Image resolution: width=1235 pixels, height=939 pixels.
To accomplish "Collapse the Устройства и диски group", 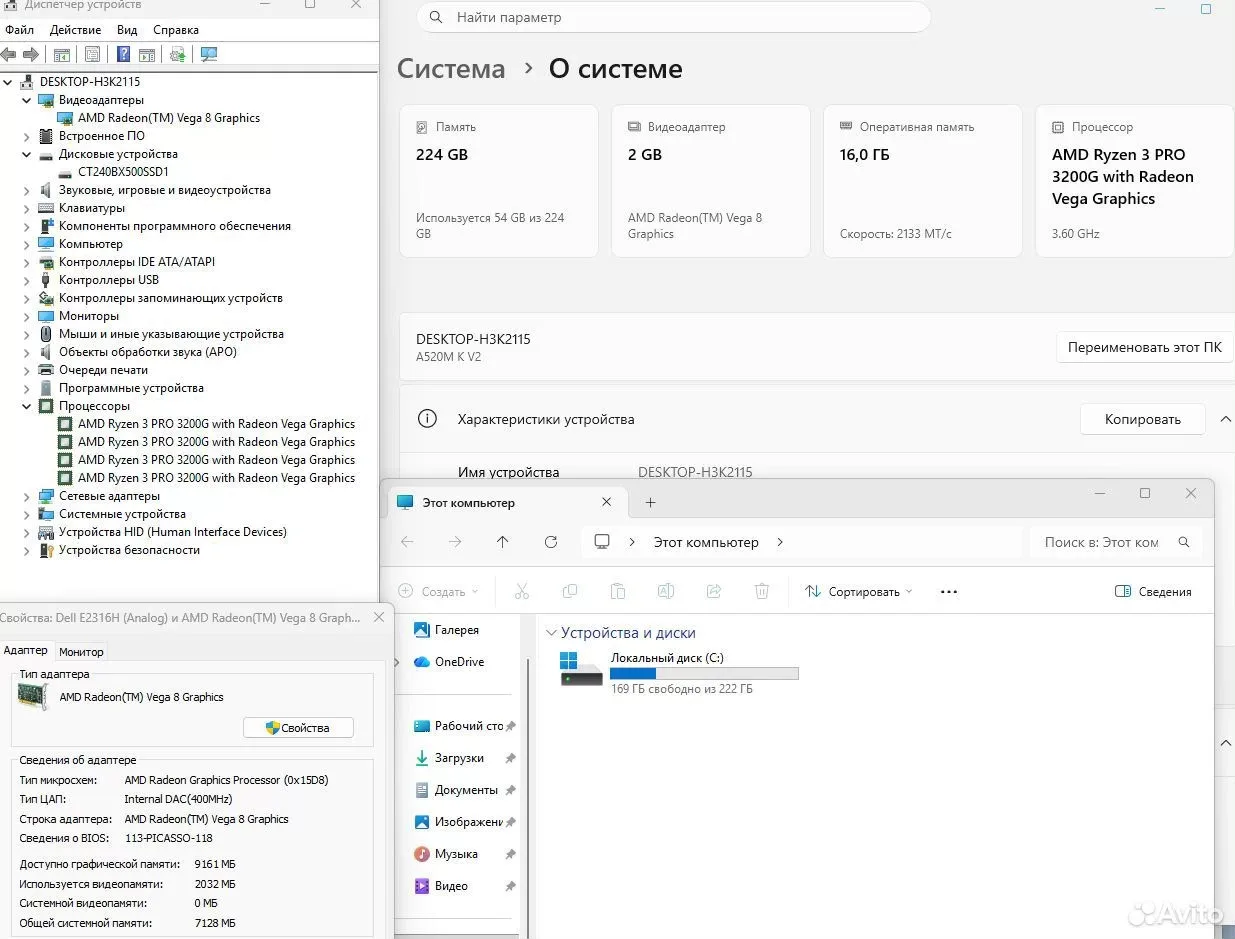I will (x=551, y=633).
